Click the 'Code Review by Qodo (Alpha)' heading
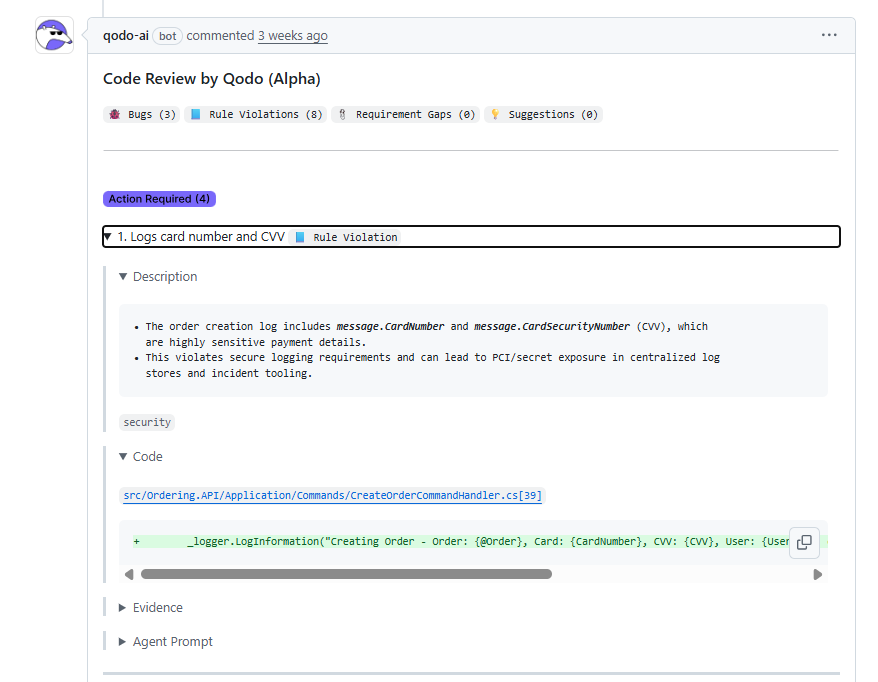Screen dimensions: 878x682 (212, 79)
